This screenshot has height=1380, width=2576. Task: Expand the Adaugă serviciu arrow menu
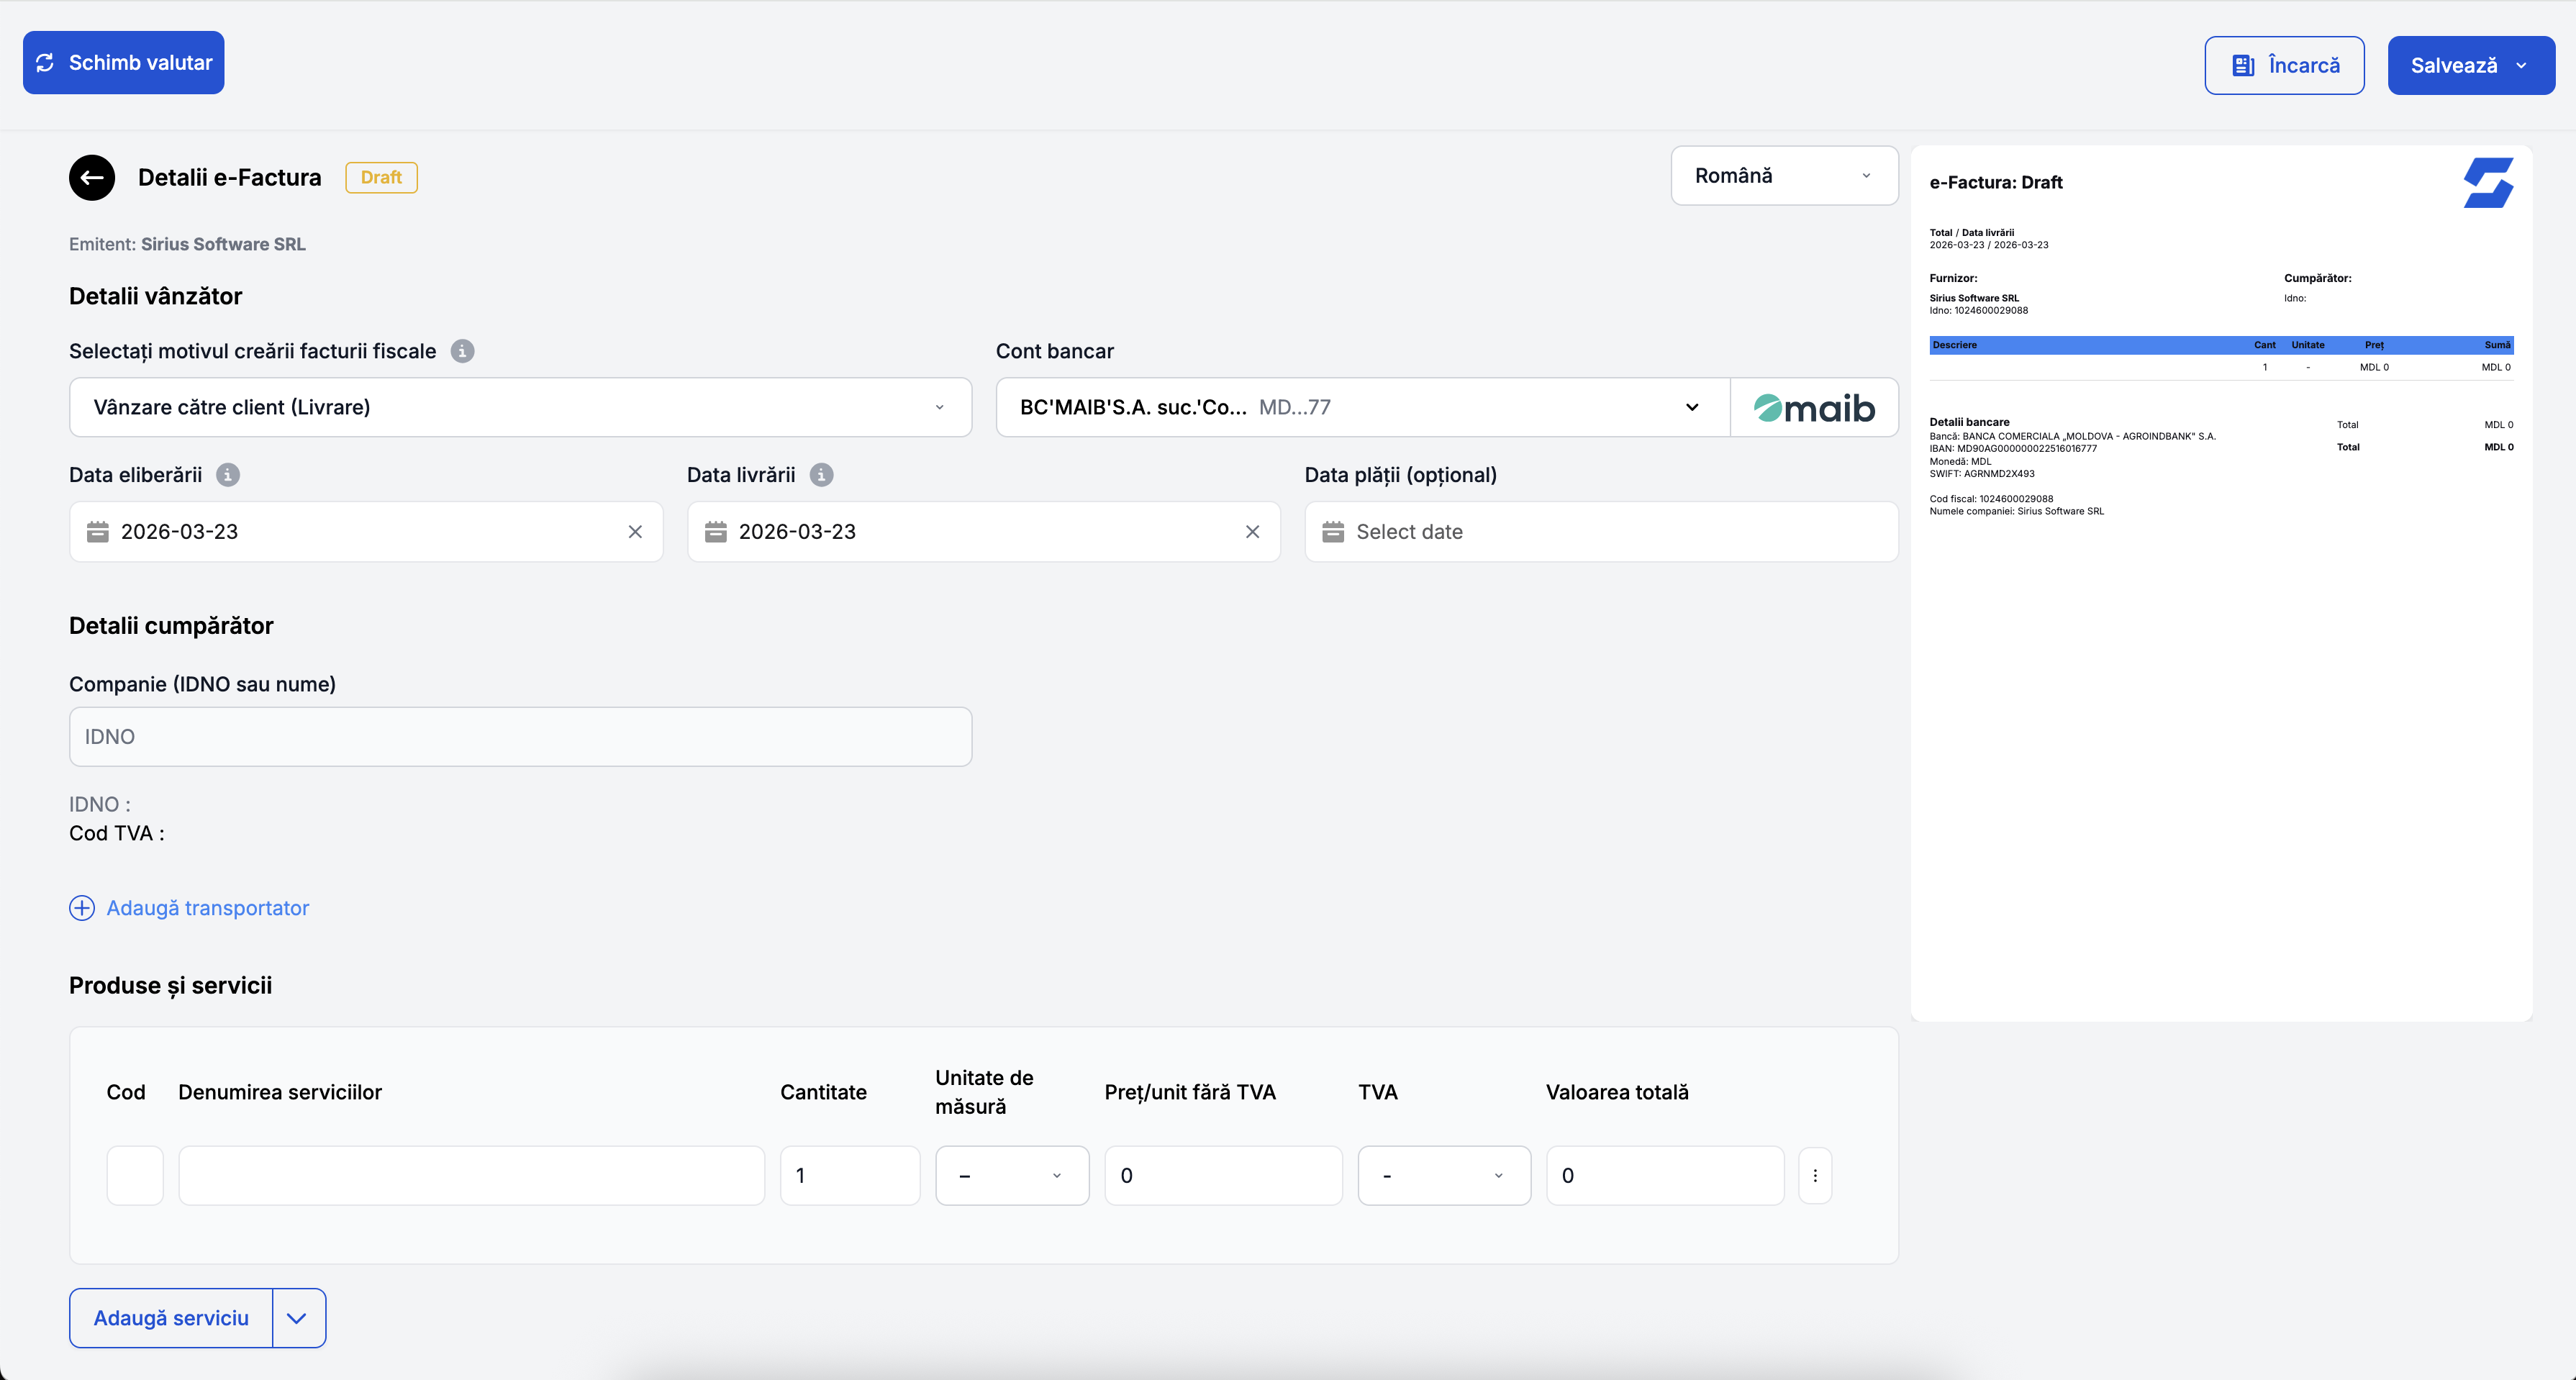(297, 1318)
